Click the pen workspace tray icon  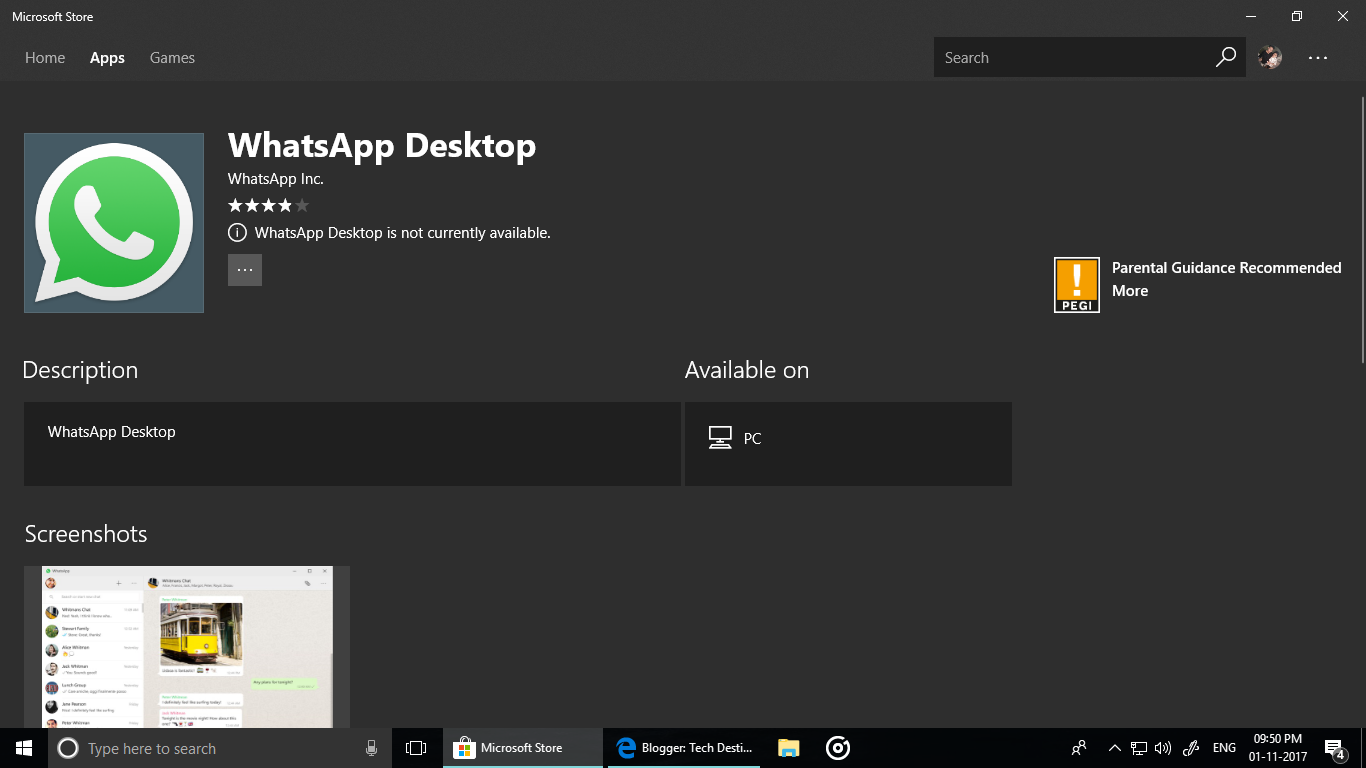(x=1191, y=748)
